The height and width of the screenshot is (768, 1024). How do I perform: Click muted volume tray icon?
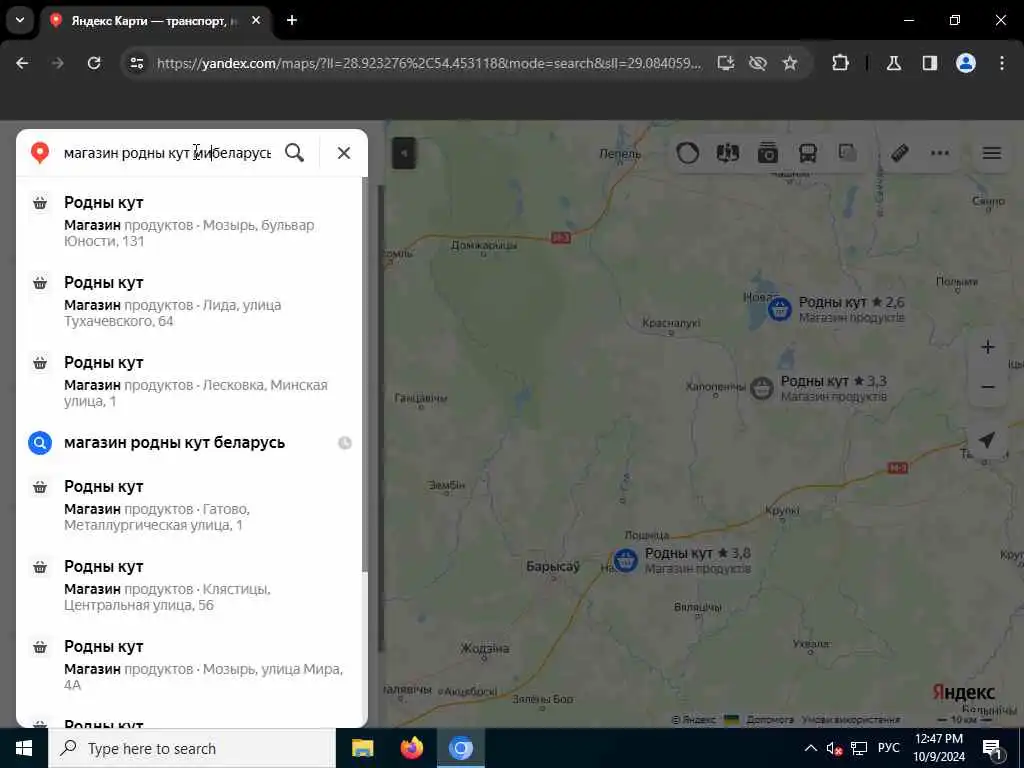pyautogui.click(x=834, y=748)
